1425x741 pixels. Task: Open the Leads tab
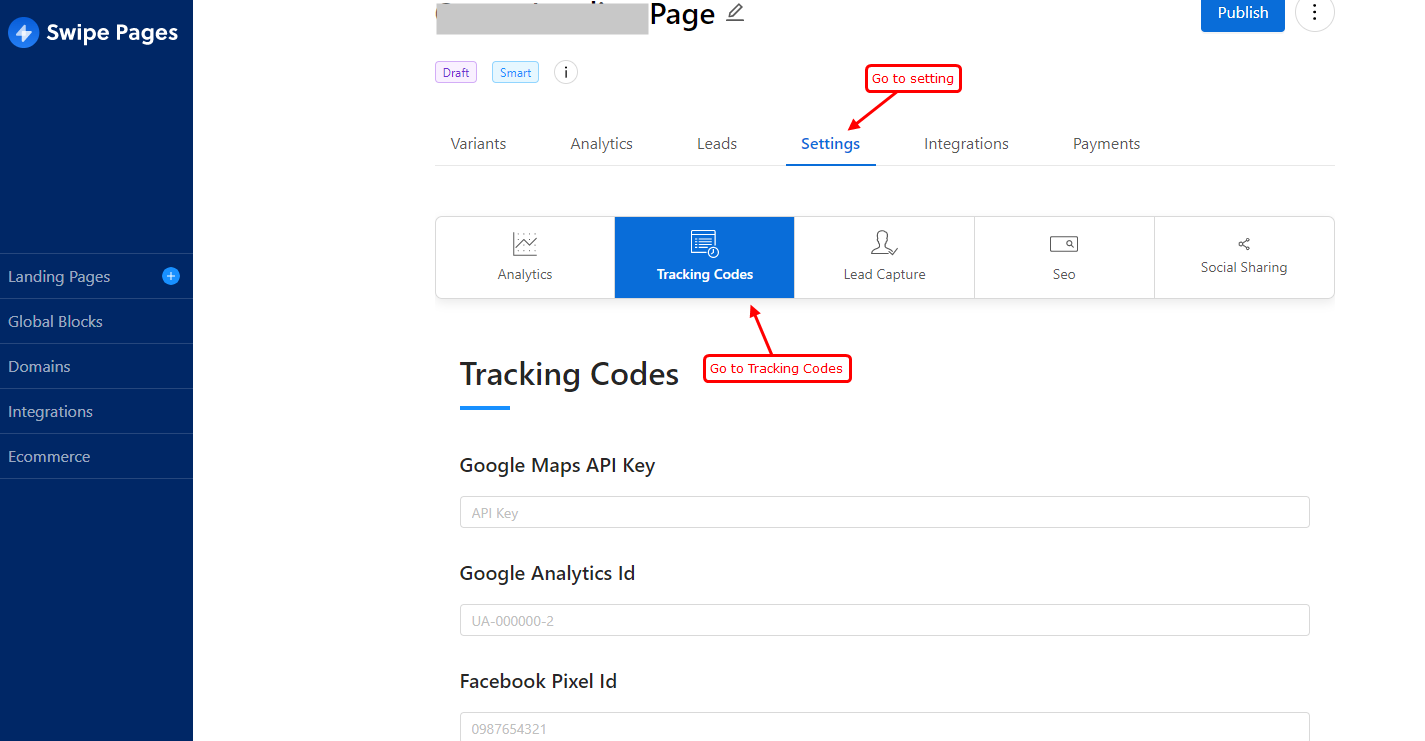[x=717, y=144]
